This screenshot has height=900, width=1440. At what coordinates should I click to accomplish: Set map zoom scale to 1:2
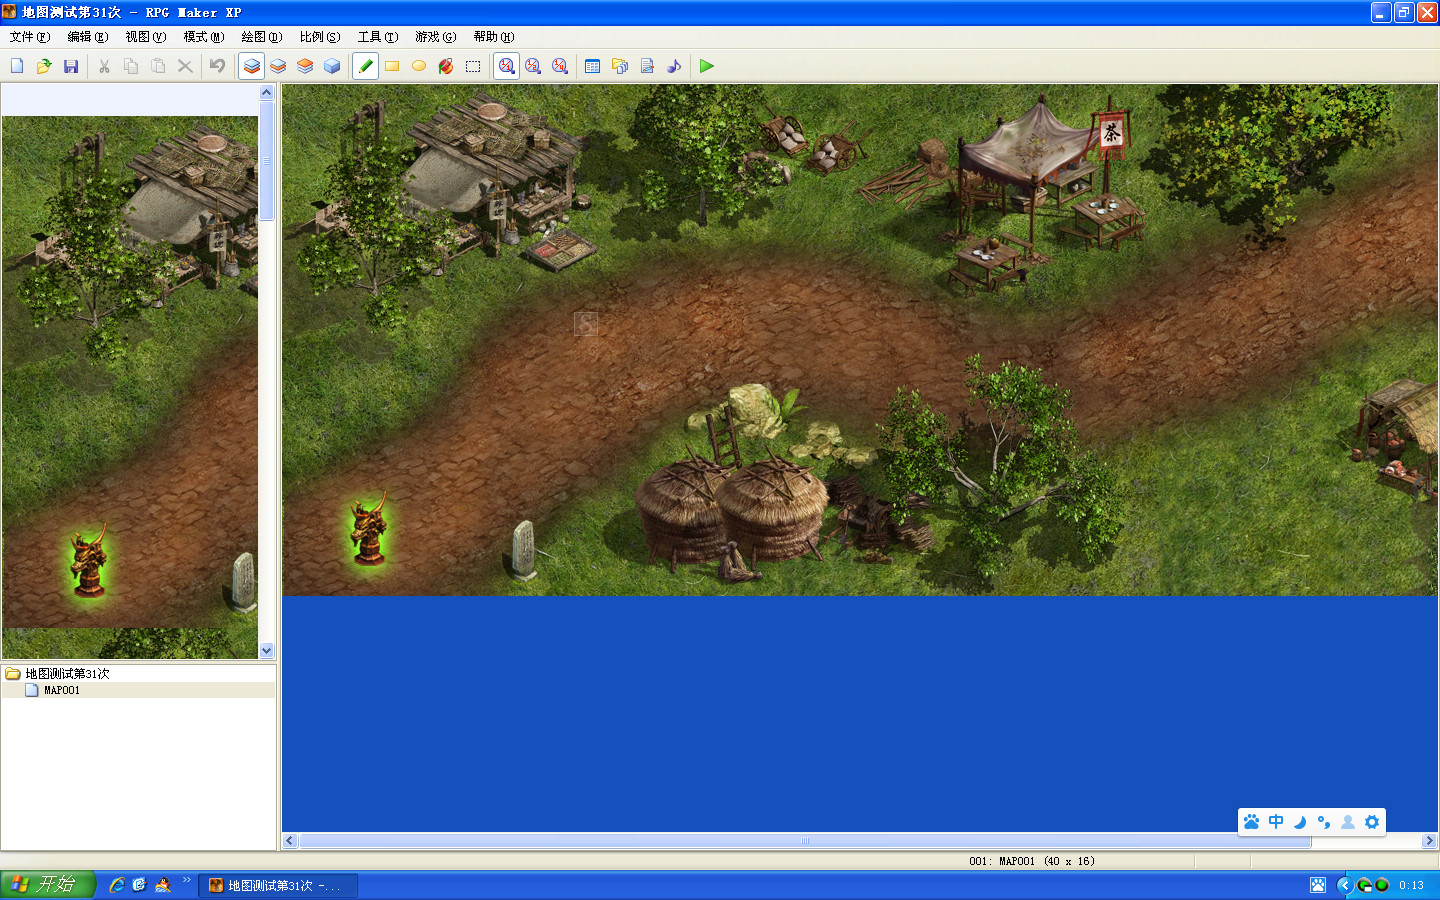tap(533, 66)
